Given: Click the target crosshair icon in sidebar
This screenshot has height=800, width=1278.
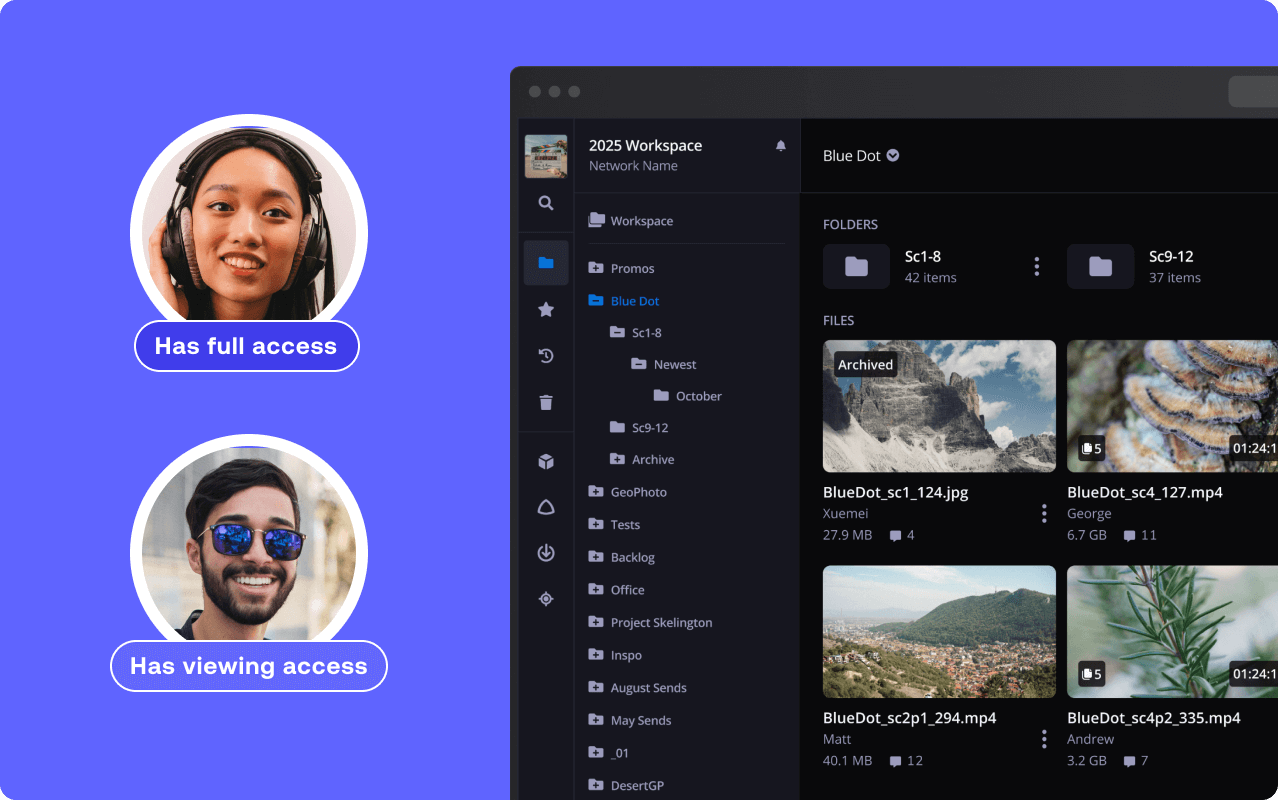Looking at the screenshot, I should coord(546,599).
